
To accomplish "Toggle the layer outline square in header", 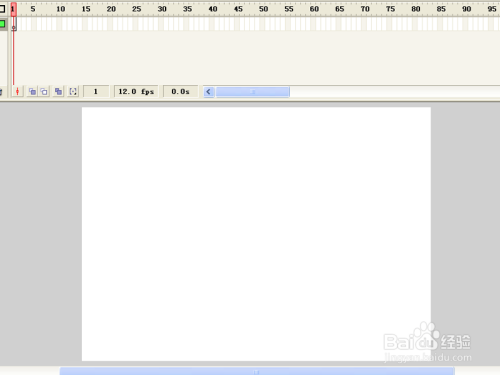I will click(2, 9).
